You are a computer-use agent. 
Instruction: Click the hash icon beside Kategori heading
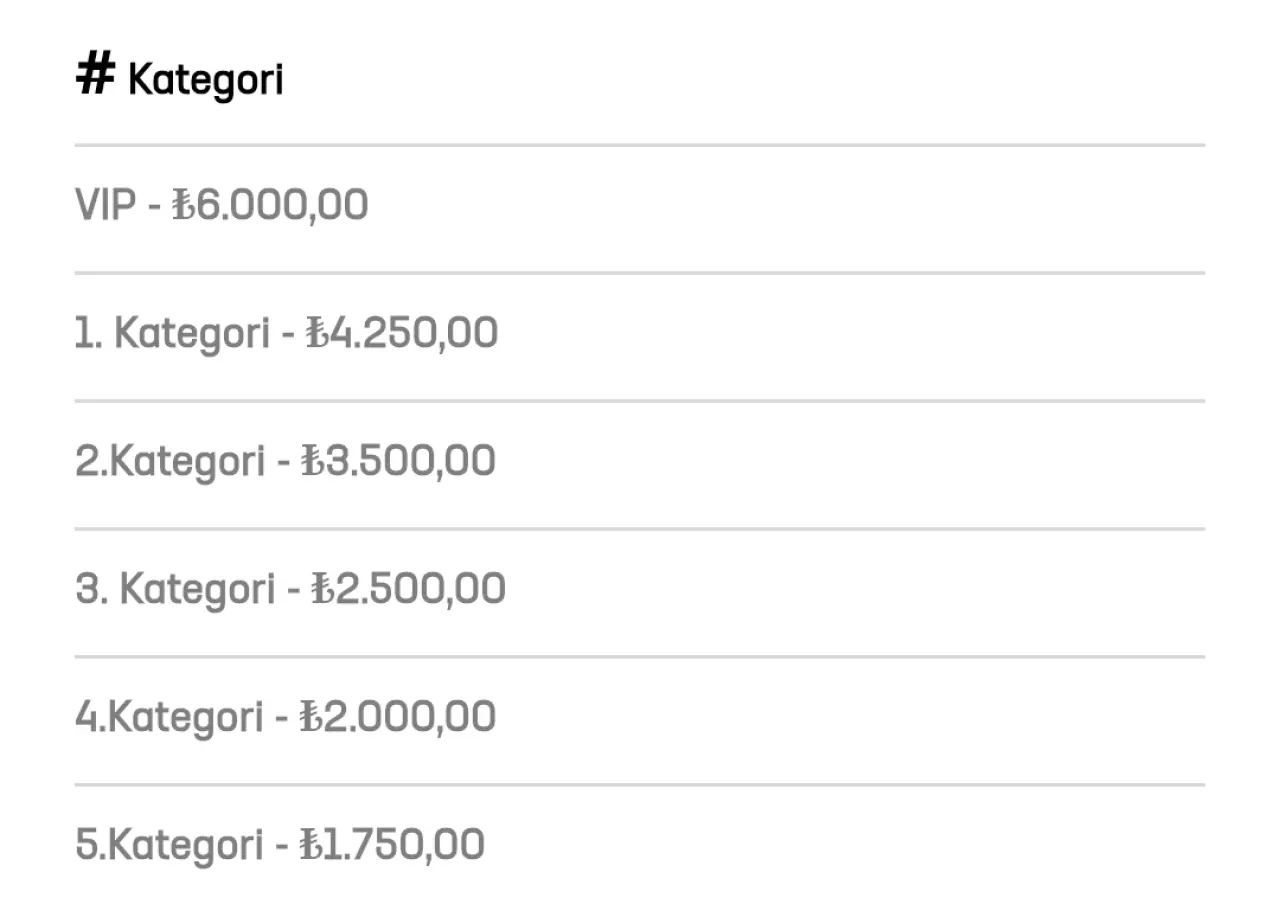96,75
